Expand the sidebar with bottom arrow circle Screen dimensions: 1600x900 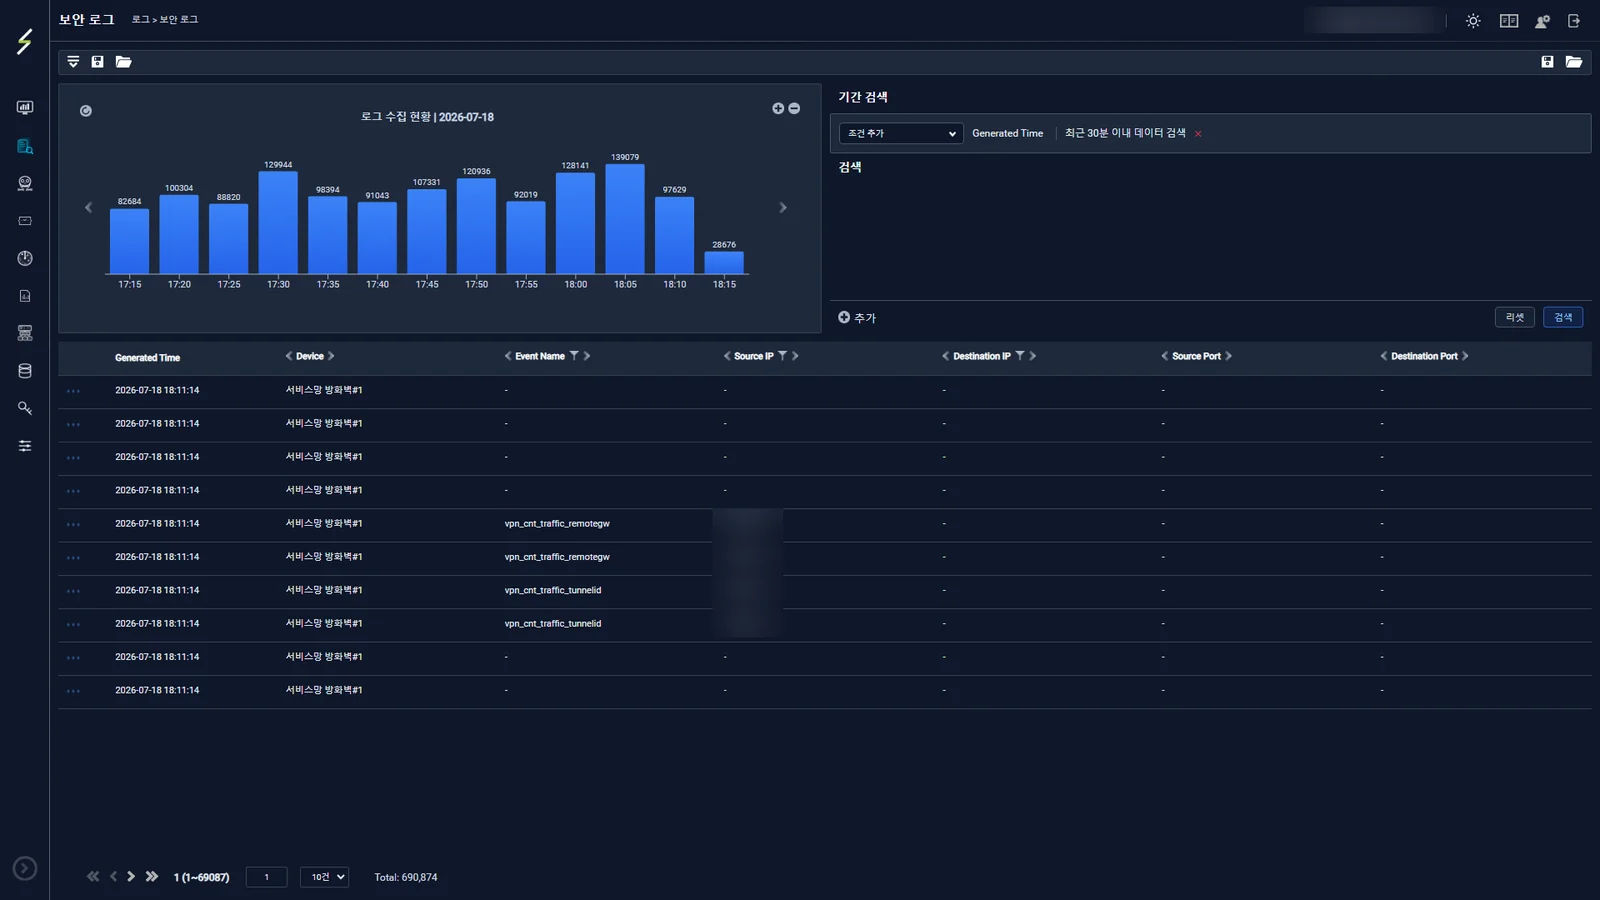[x=25, y=868]
